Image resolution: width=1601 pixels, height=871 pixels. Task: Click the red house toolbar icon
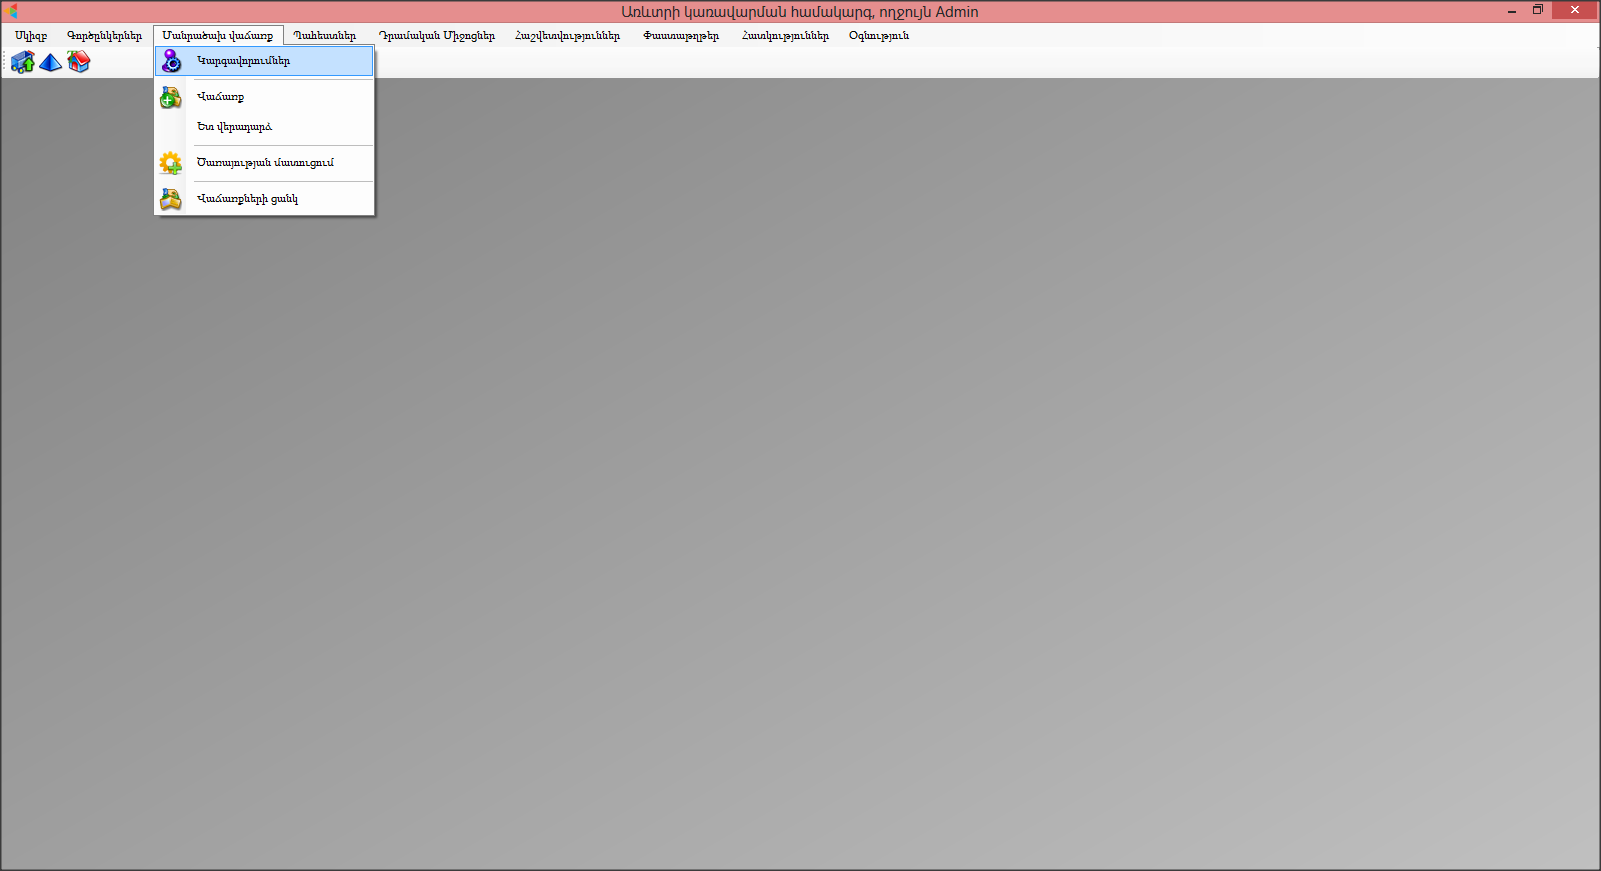[79, 62]
